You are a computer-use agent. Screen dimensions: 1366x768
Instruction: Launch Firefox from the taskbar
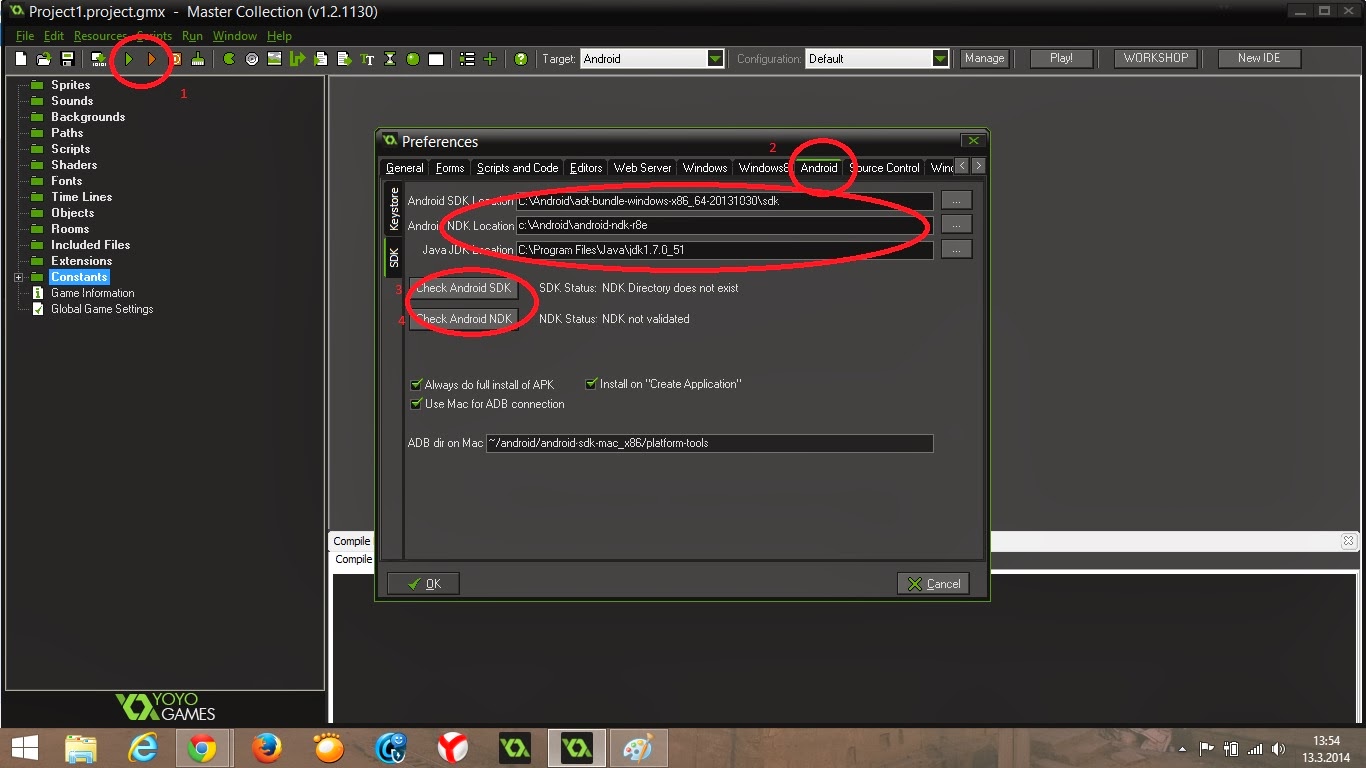point(266,748)
